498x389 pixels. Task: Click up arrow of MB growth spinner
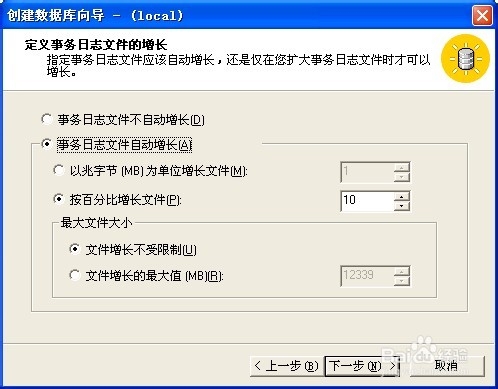click(402, 167)
